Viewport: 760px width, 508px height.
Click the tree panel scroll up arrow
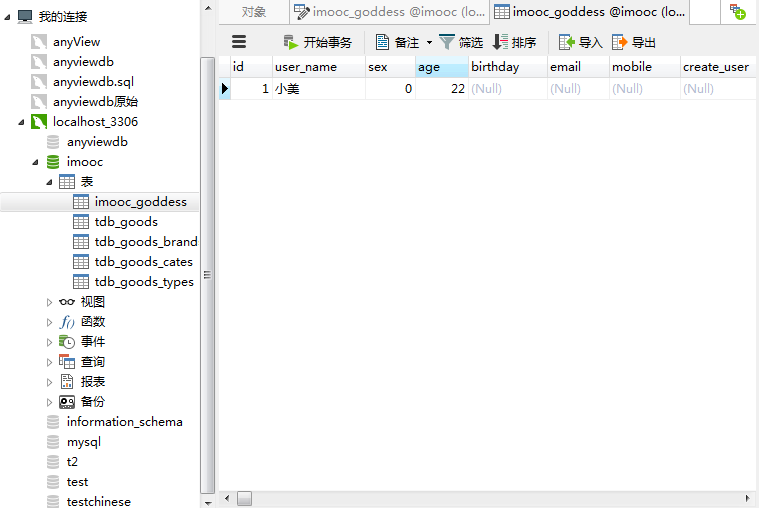(208, 8)
